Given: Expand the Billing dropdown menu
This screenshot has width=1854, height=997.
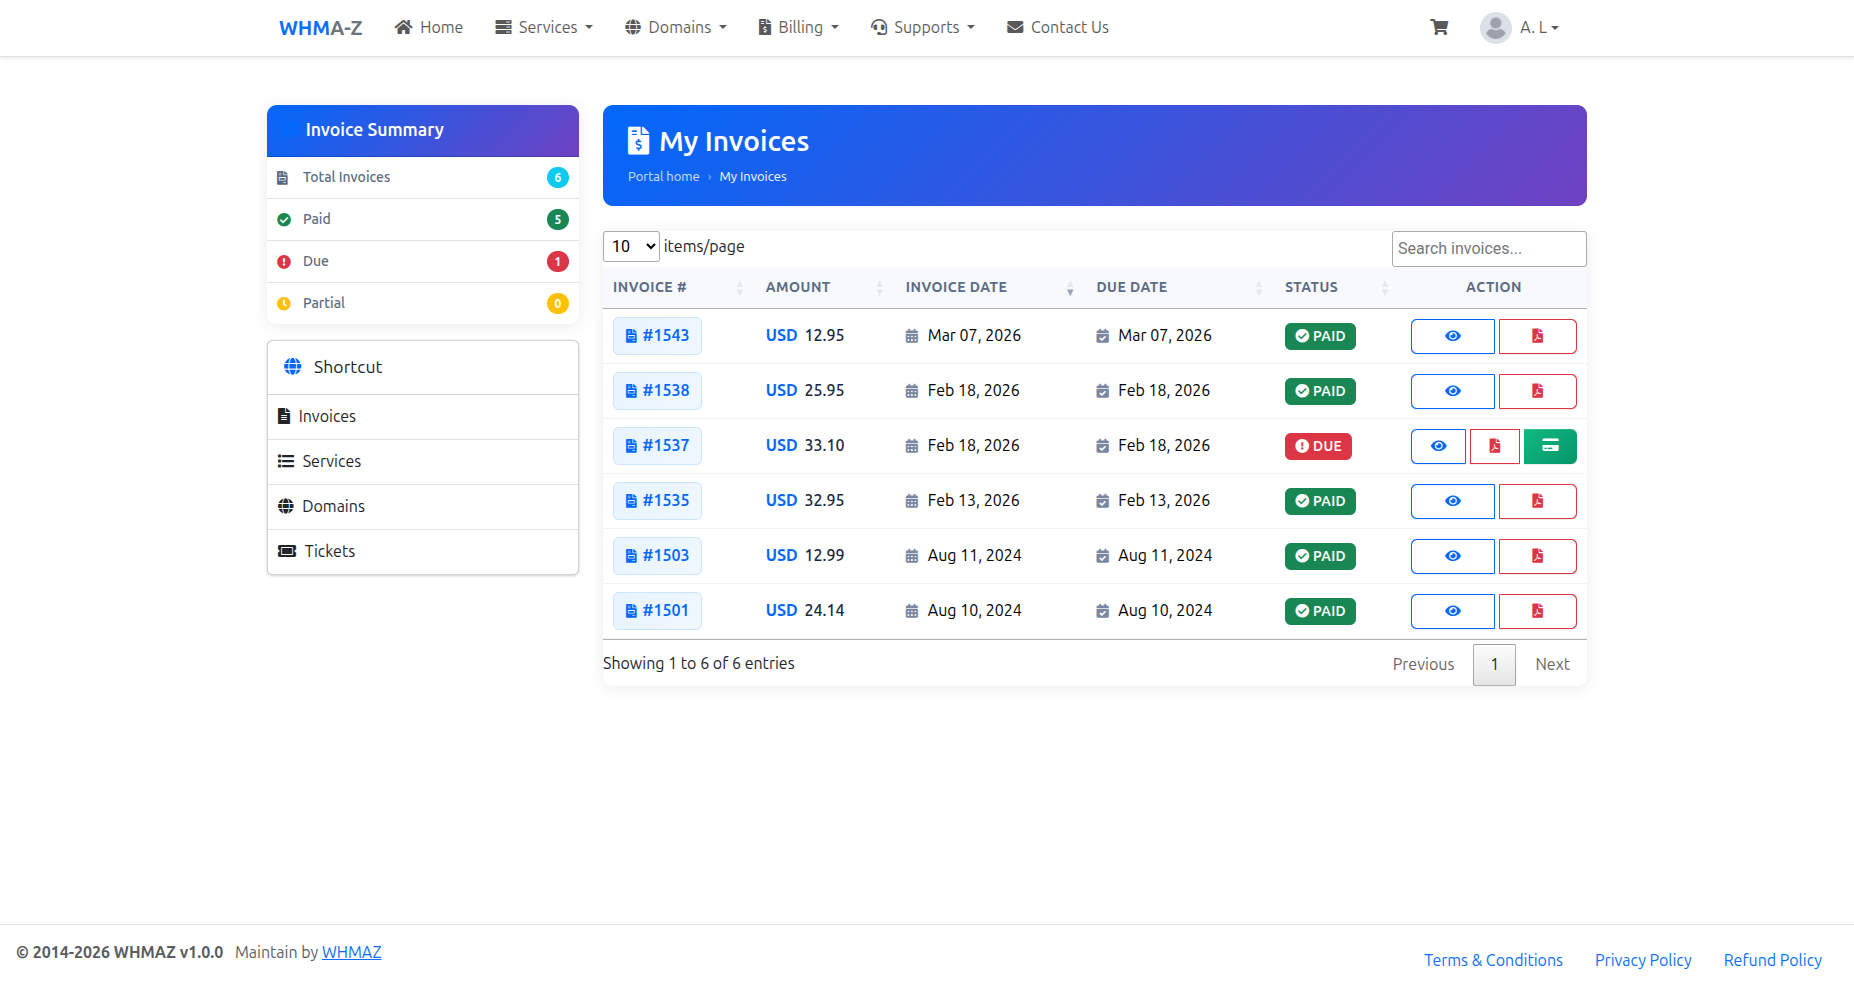Looking at the screenshot, I should (798, 28).
